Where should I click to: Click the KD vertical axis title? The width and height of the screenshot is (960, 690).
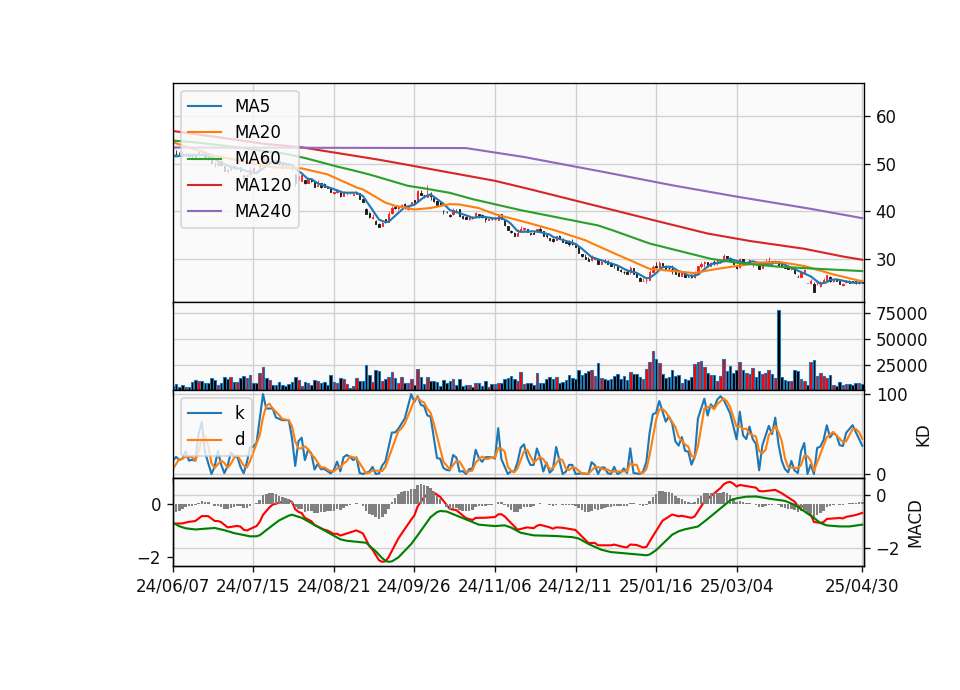point(923,436)
